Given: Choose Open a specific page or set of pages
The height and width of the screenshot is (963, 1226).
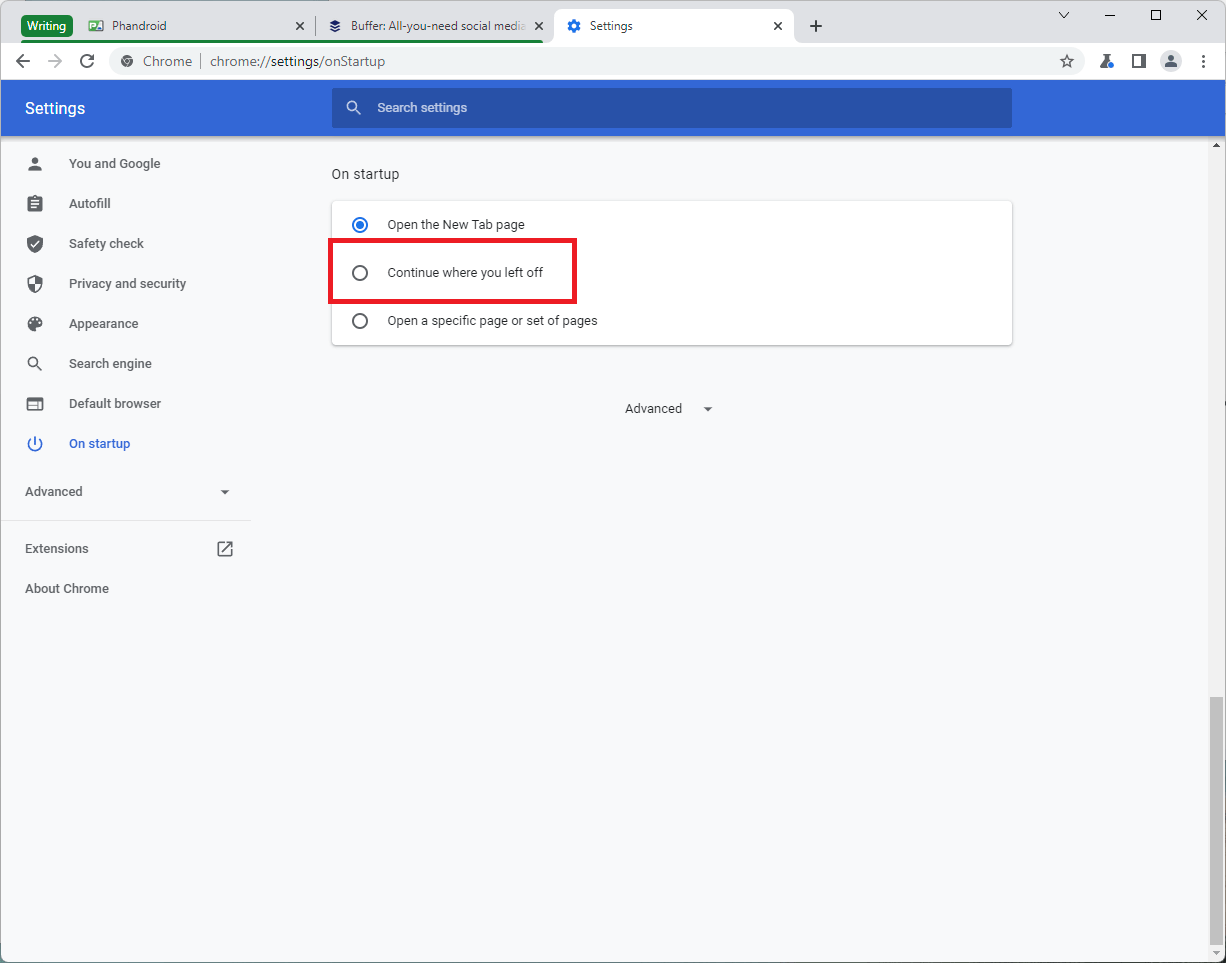Looking at the screenshot, I should click(x=360, y=320).
